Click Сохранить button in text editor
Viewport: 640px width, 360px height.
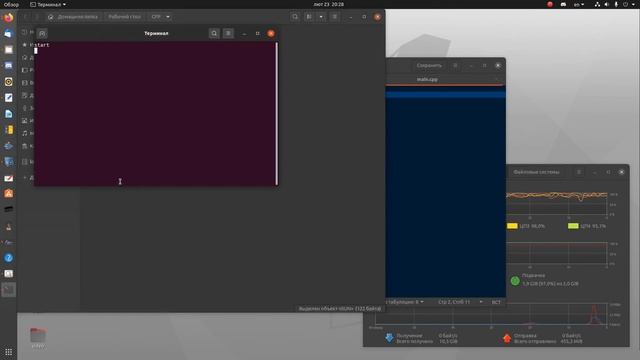429,65
